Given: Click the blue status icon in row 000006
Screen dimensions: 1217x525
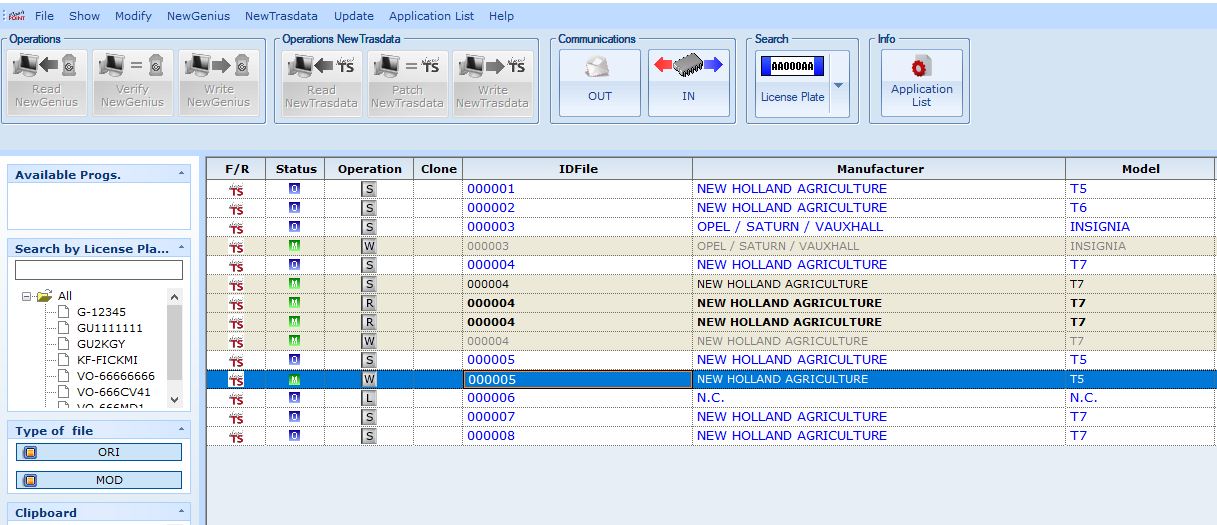Looking at the screenshot, I should 294,397.
